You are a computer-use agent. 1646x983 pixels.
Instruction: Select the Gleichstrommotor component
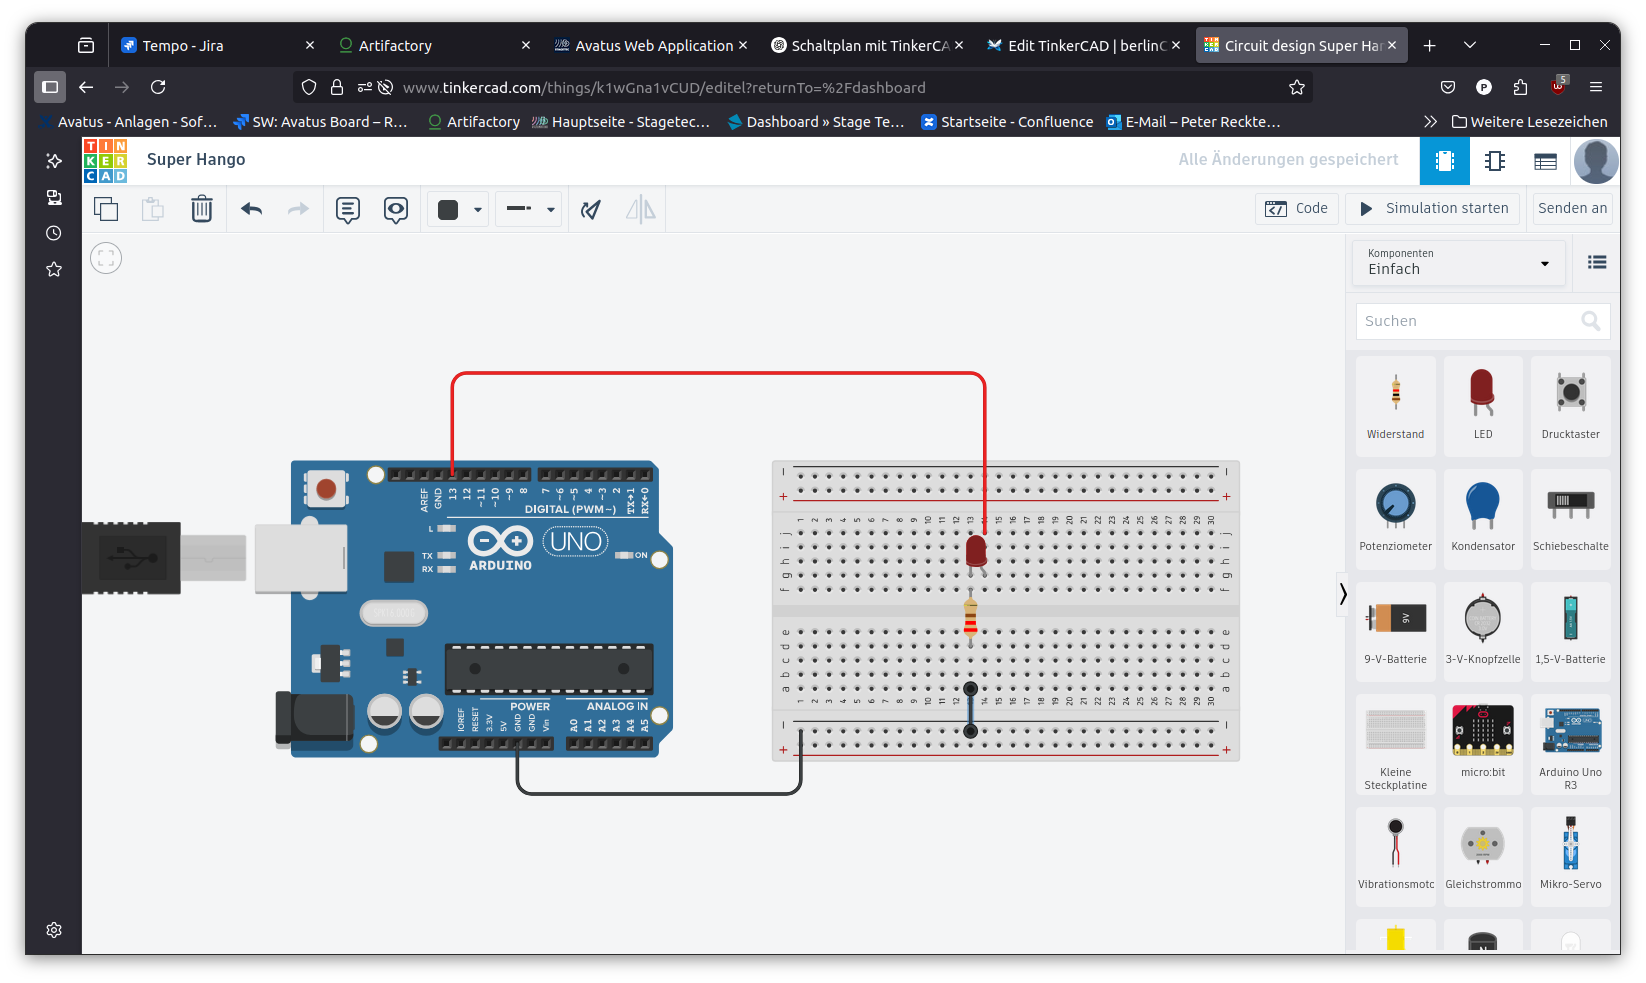click(1483, 857)
